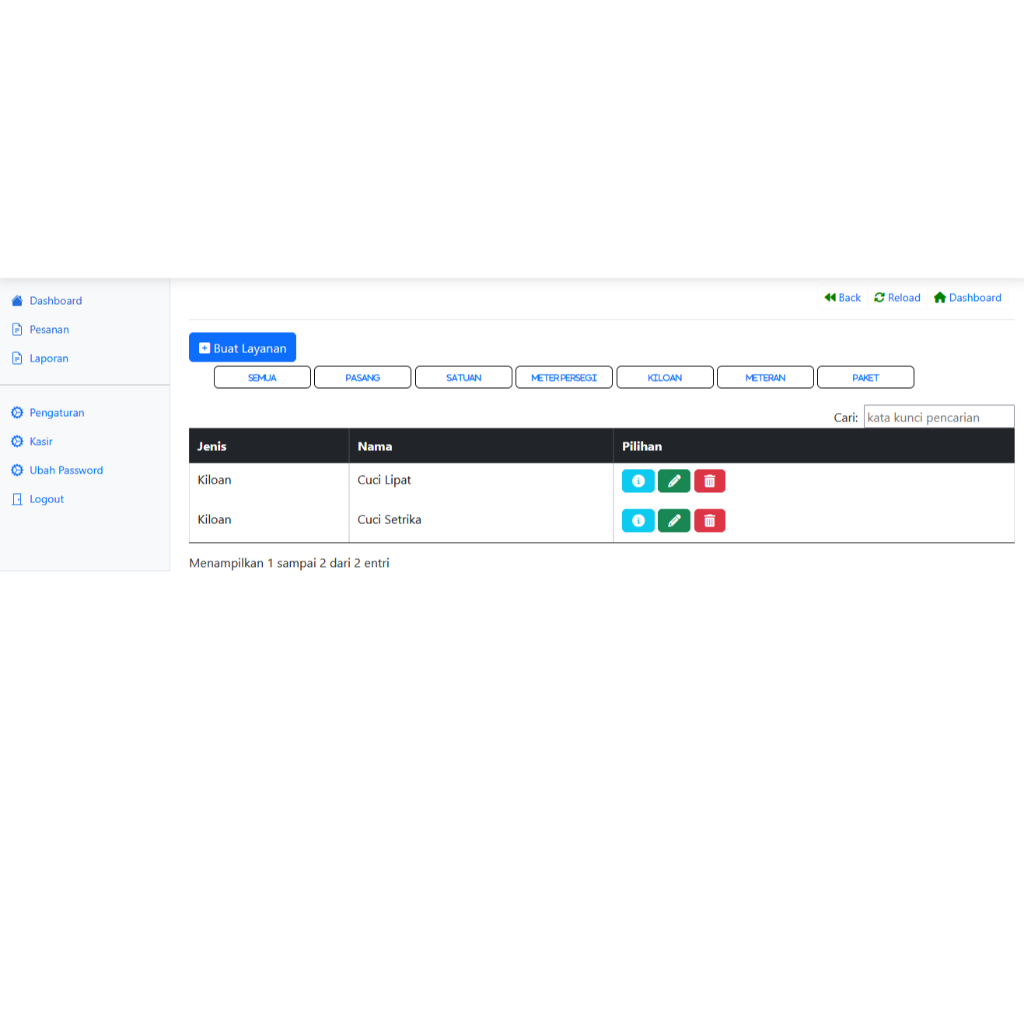Log out using the Logout link
Screen dimensions: 1024x1024
(46, 500)
